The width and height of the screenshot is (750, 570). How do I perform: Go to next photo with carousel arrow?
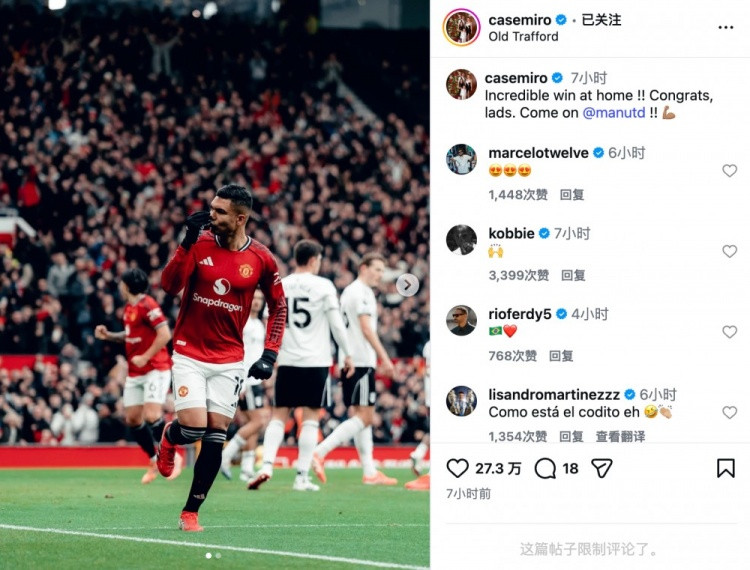(x=408, y=285)
